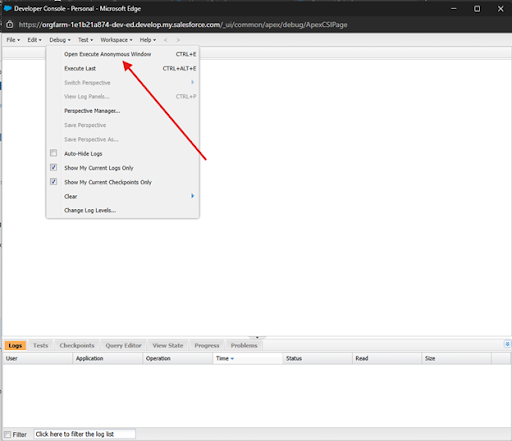
Task: Uncheck Show My Current Logs Only
Action: (x=53, y=167)
